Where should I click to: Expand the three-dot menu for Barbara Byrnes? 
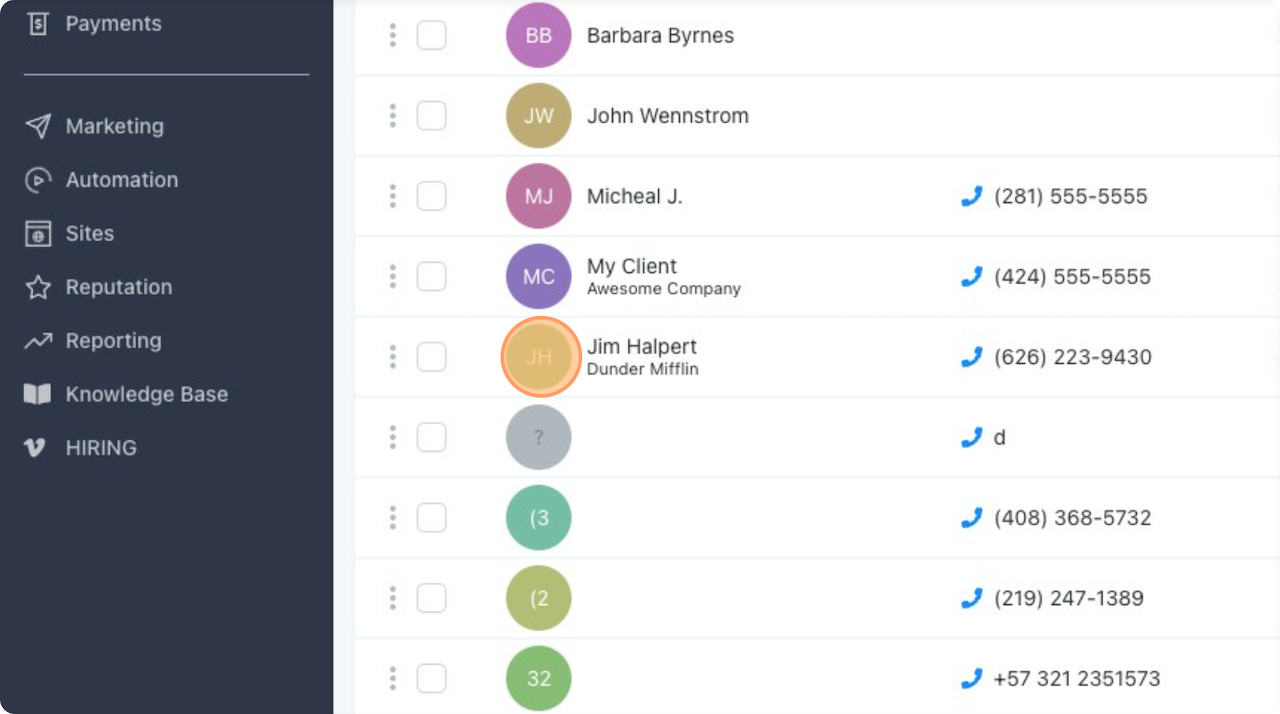393,36
